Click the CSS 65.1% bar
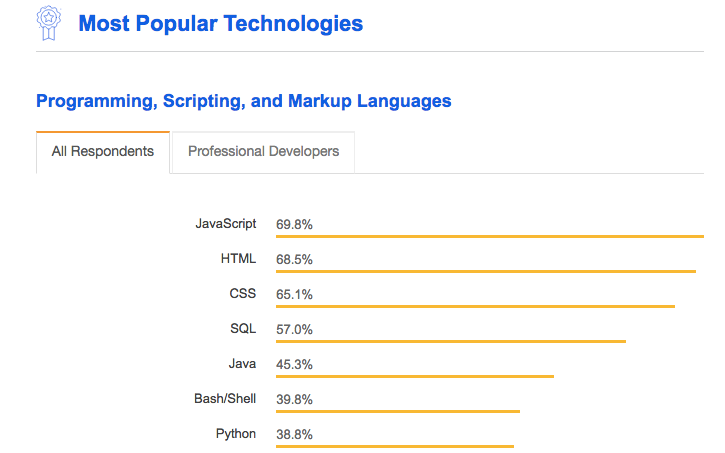Screen dimensions: 725x453 [475, 306]
